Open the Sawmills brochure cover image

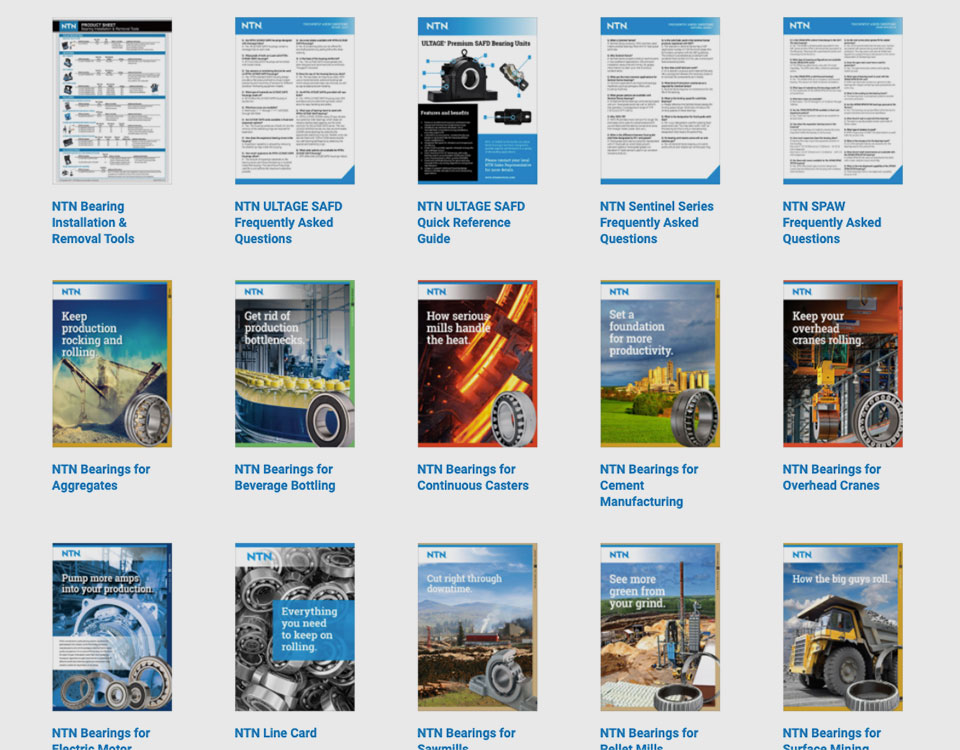tap(478, 627)
